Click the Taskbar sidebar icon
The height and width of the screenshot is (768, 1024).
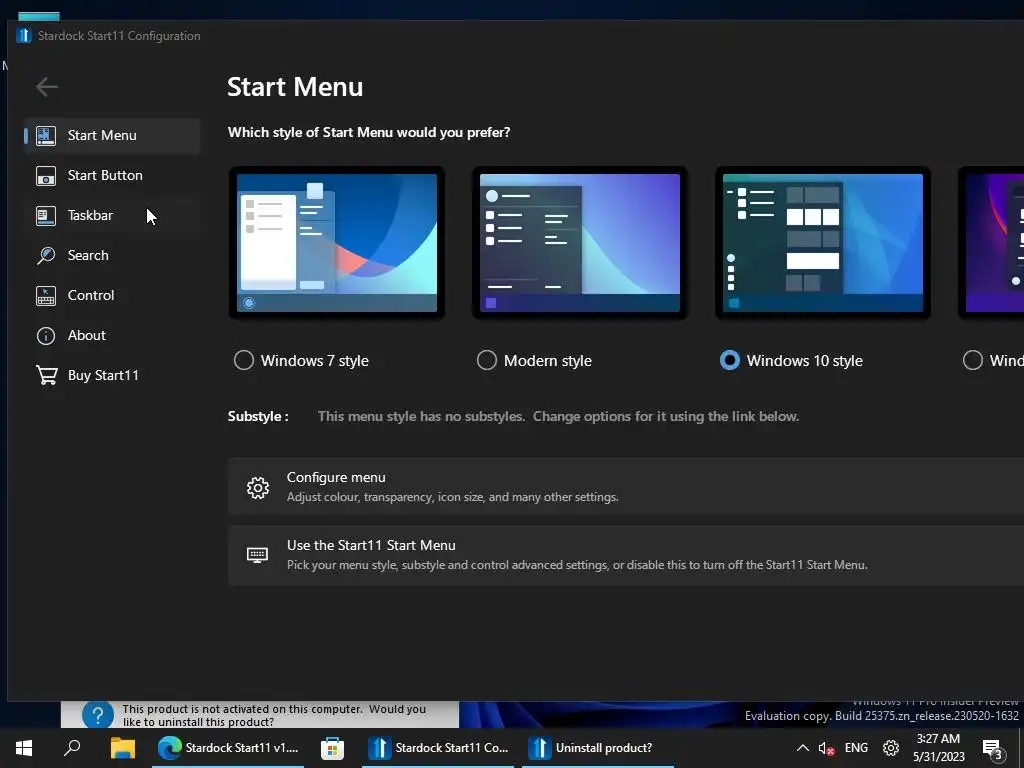point(46,216)
